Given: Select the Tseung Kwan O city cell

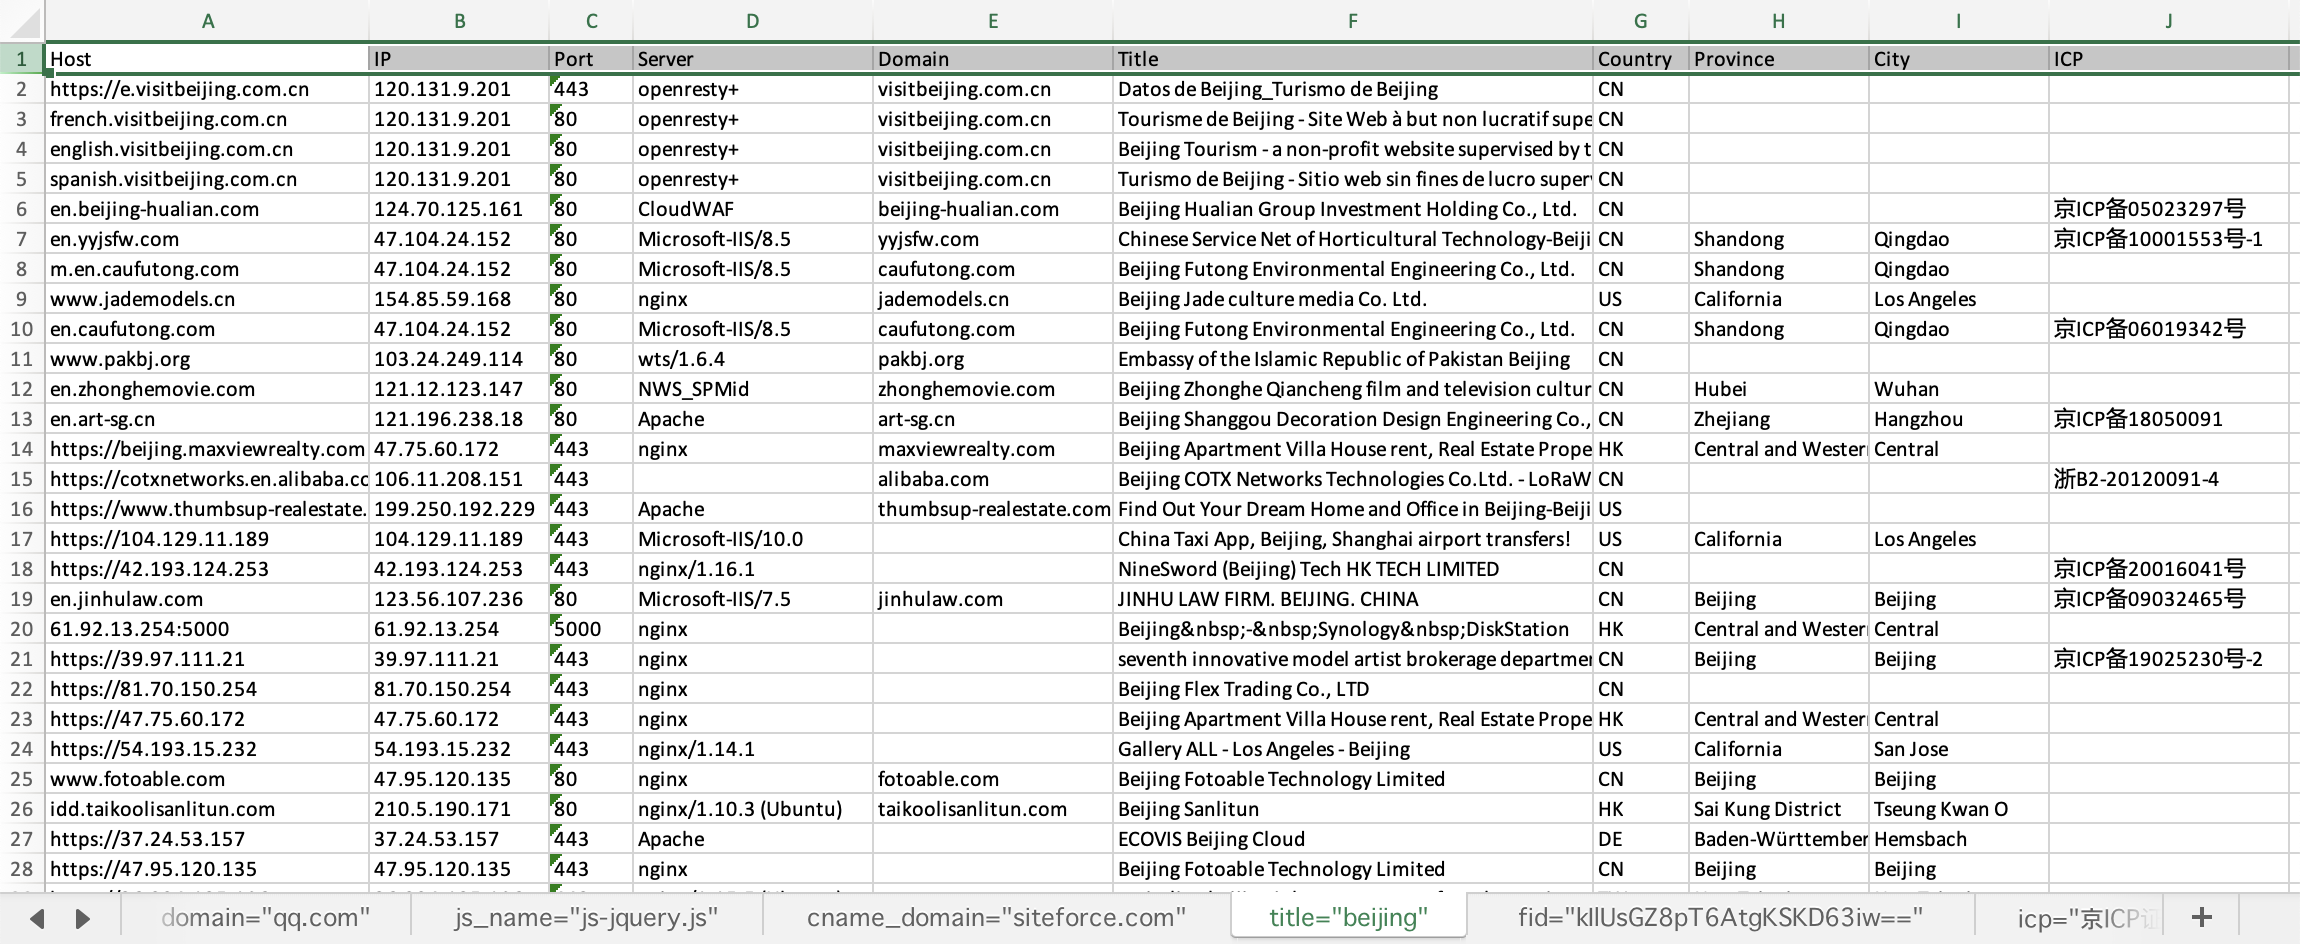Looking at the screenshot, I should [1959, 809].
